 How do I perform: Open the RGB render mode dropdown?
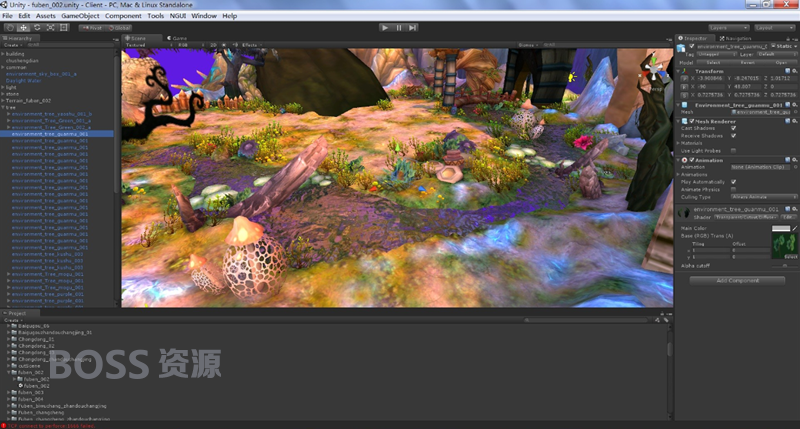point(191,45)
